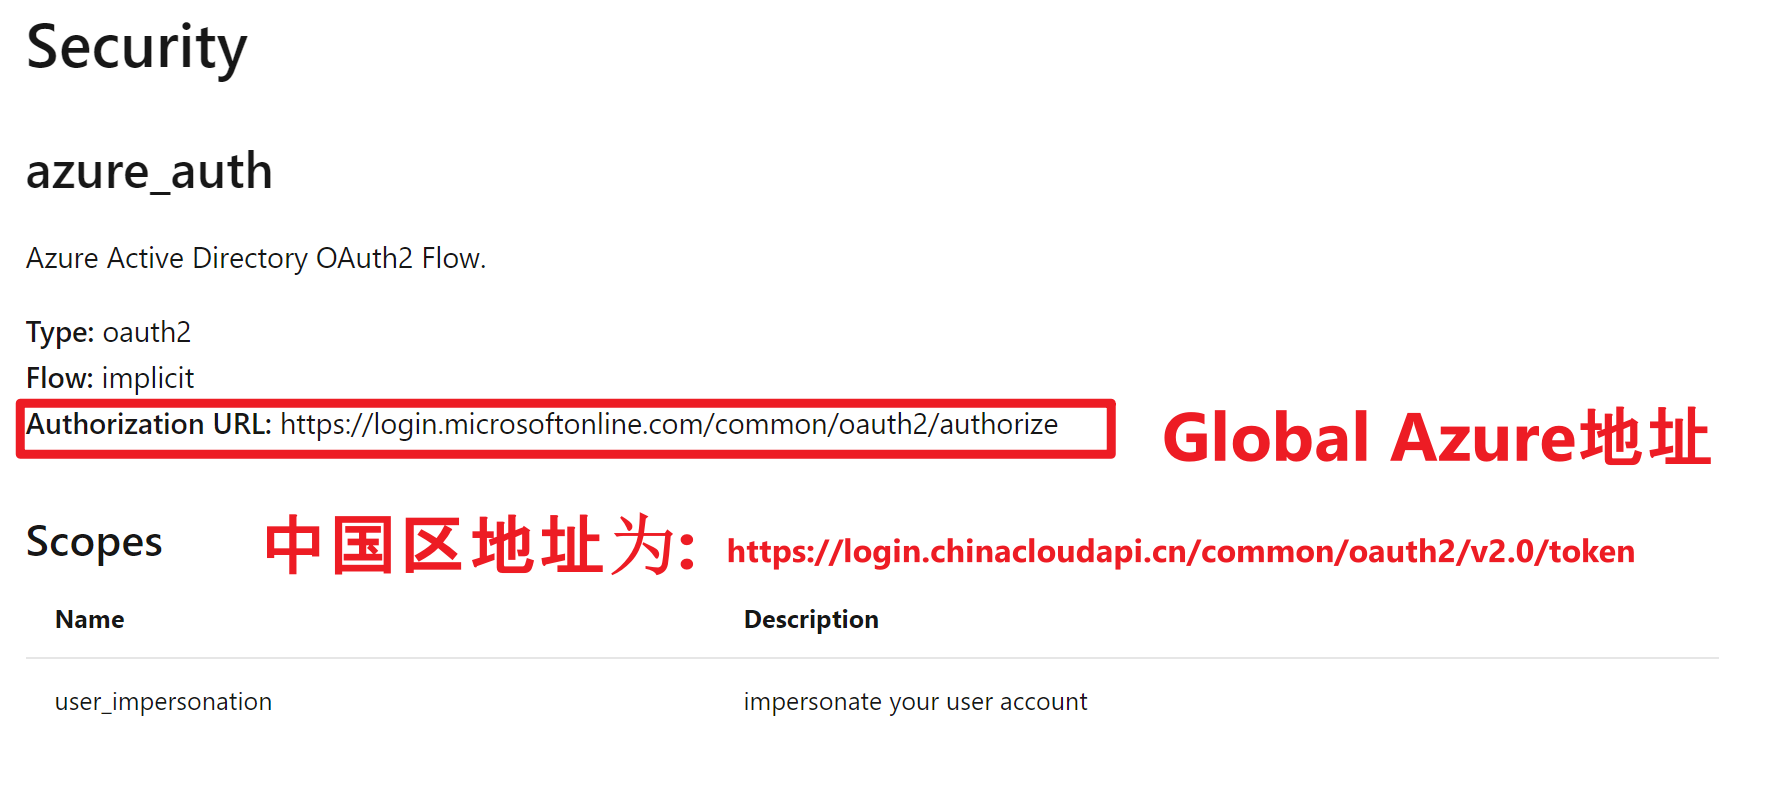
Task: Click the implicit flow value
Action: [x=148, y=378]
